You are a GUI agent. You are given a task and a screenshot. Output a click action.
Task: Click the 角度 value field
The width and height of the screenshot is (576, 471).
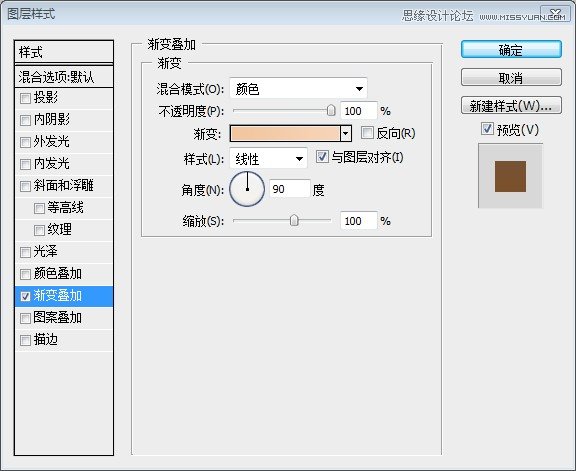point(290,189)
